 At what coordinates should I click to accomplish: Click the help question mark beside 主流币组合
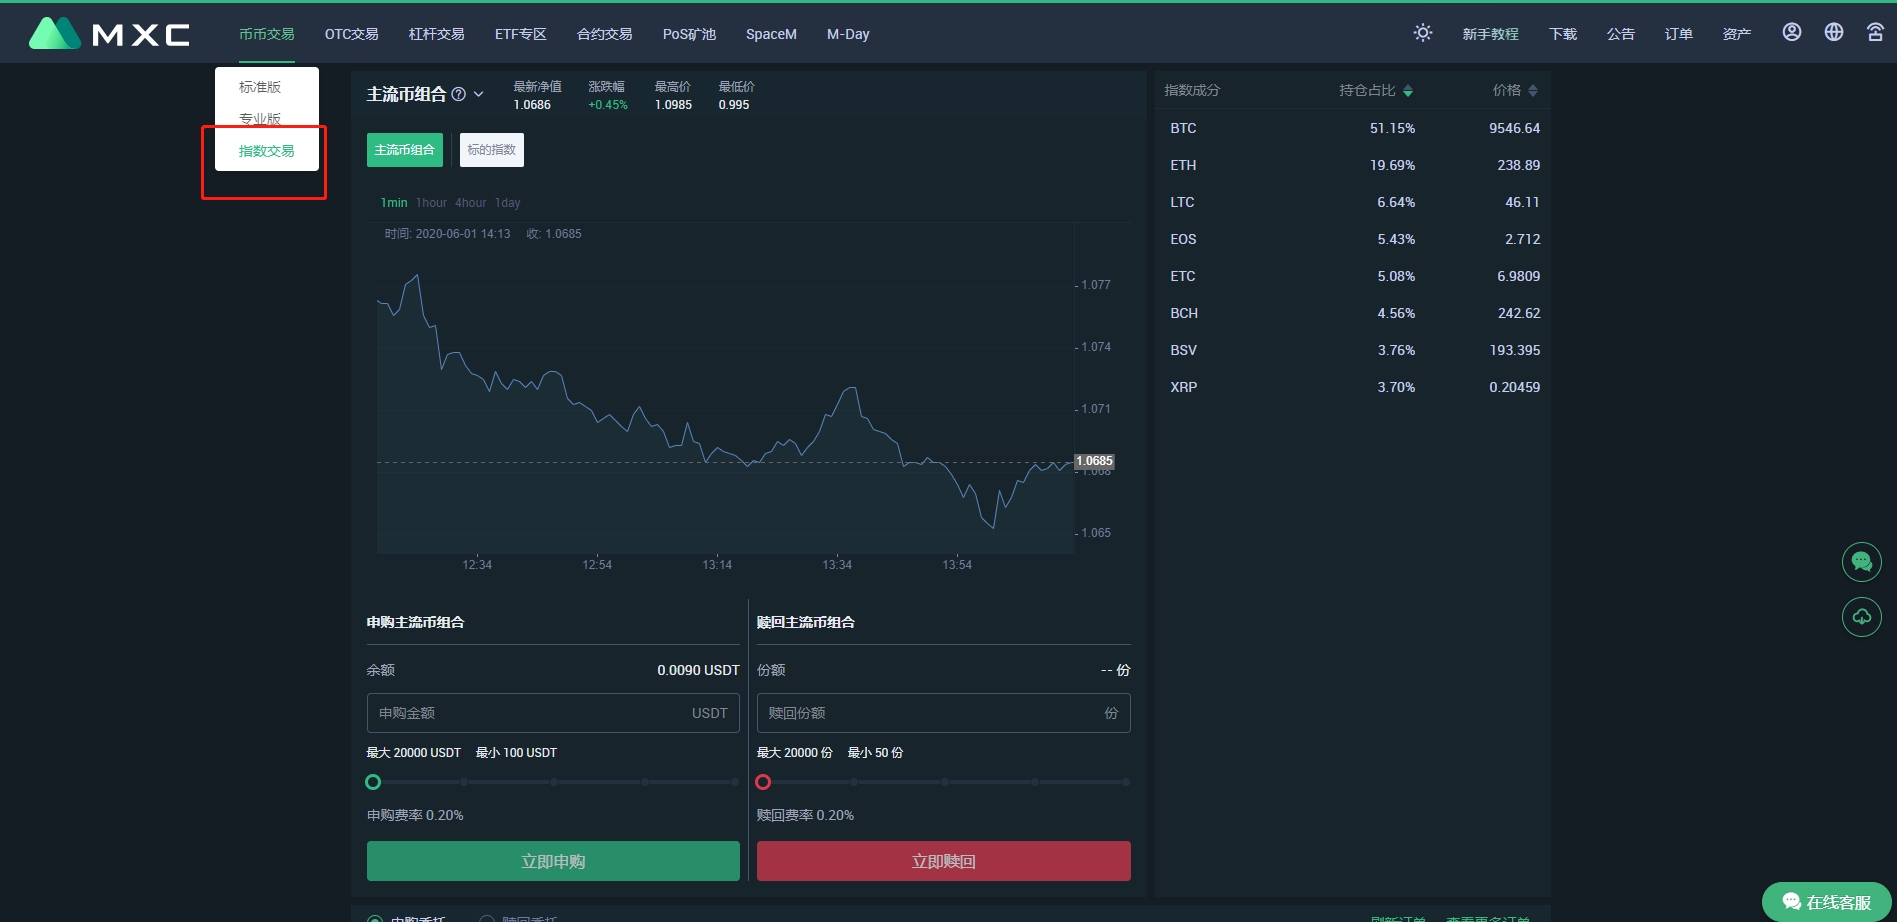(x=458, y=94)
